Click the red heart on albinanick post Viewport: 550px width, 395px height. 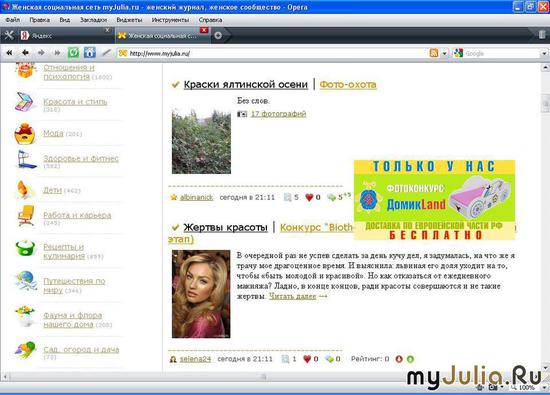[x=309, y=197]
